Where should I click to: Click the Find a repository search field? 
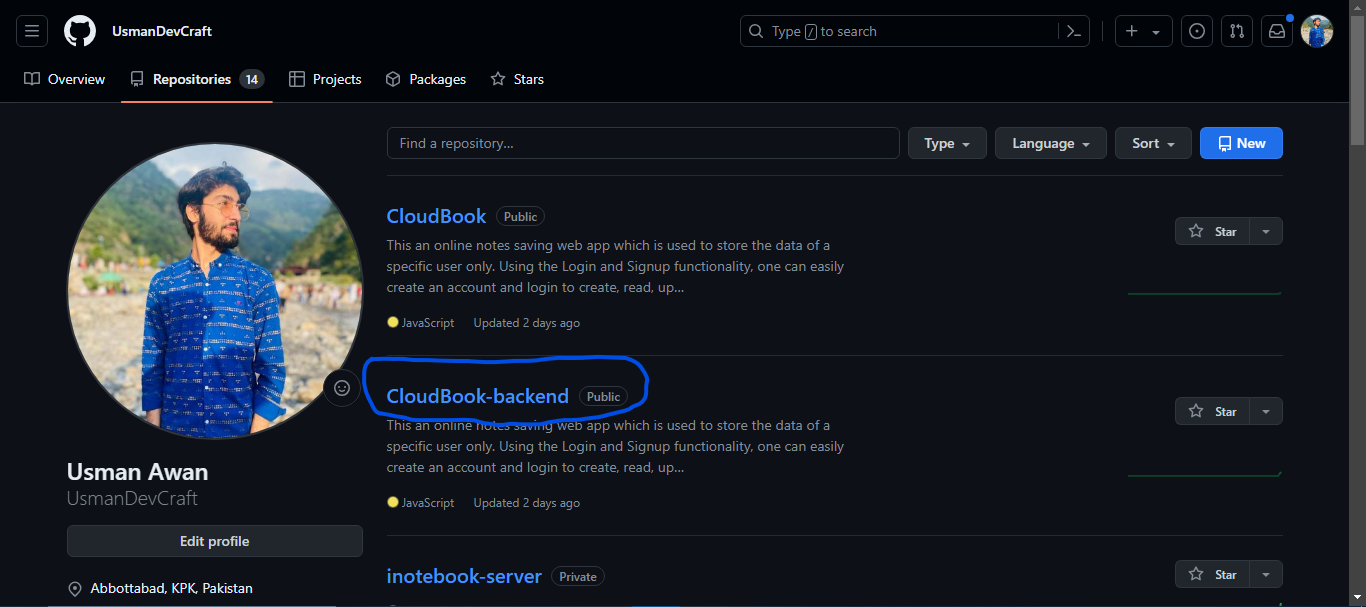643,143
